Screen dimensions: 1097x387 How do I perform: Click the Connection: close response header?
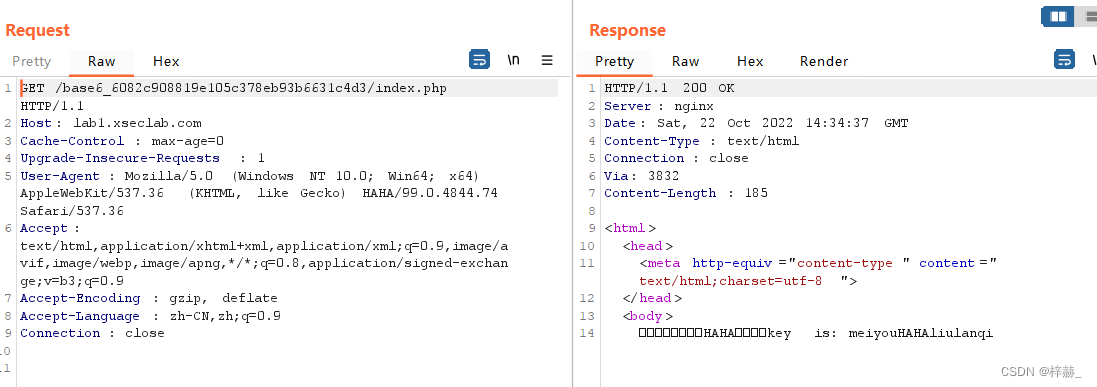677,158
